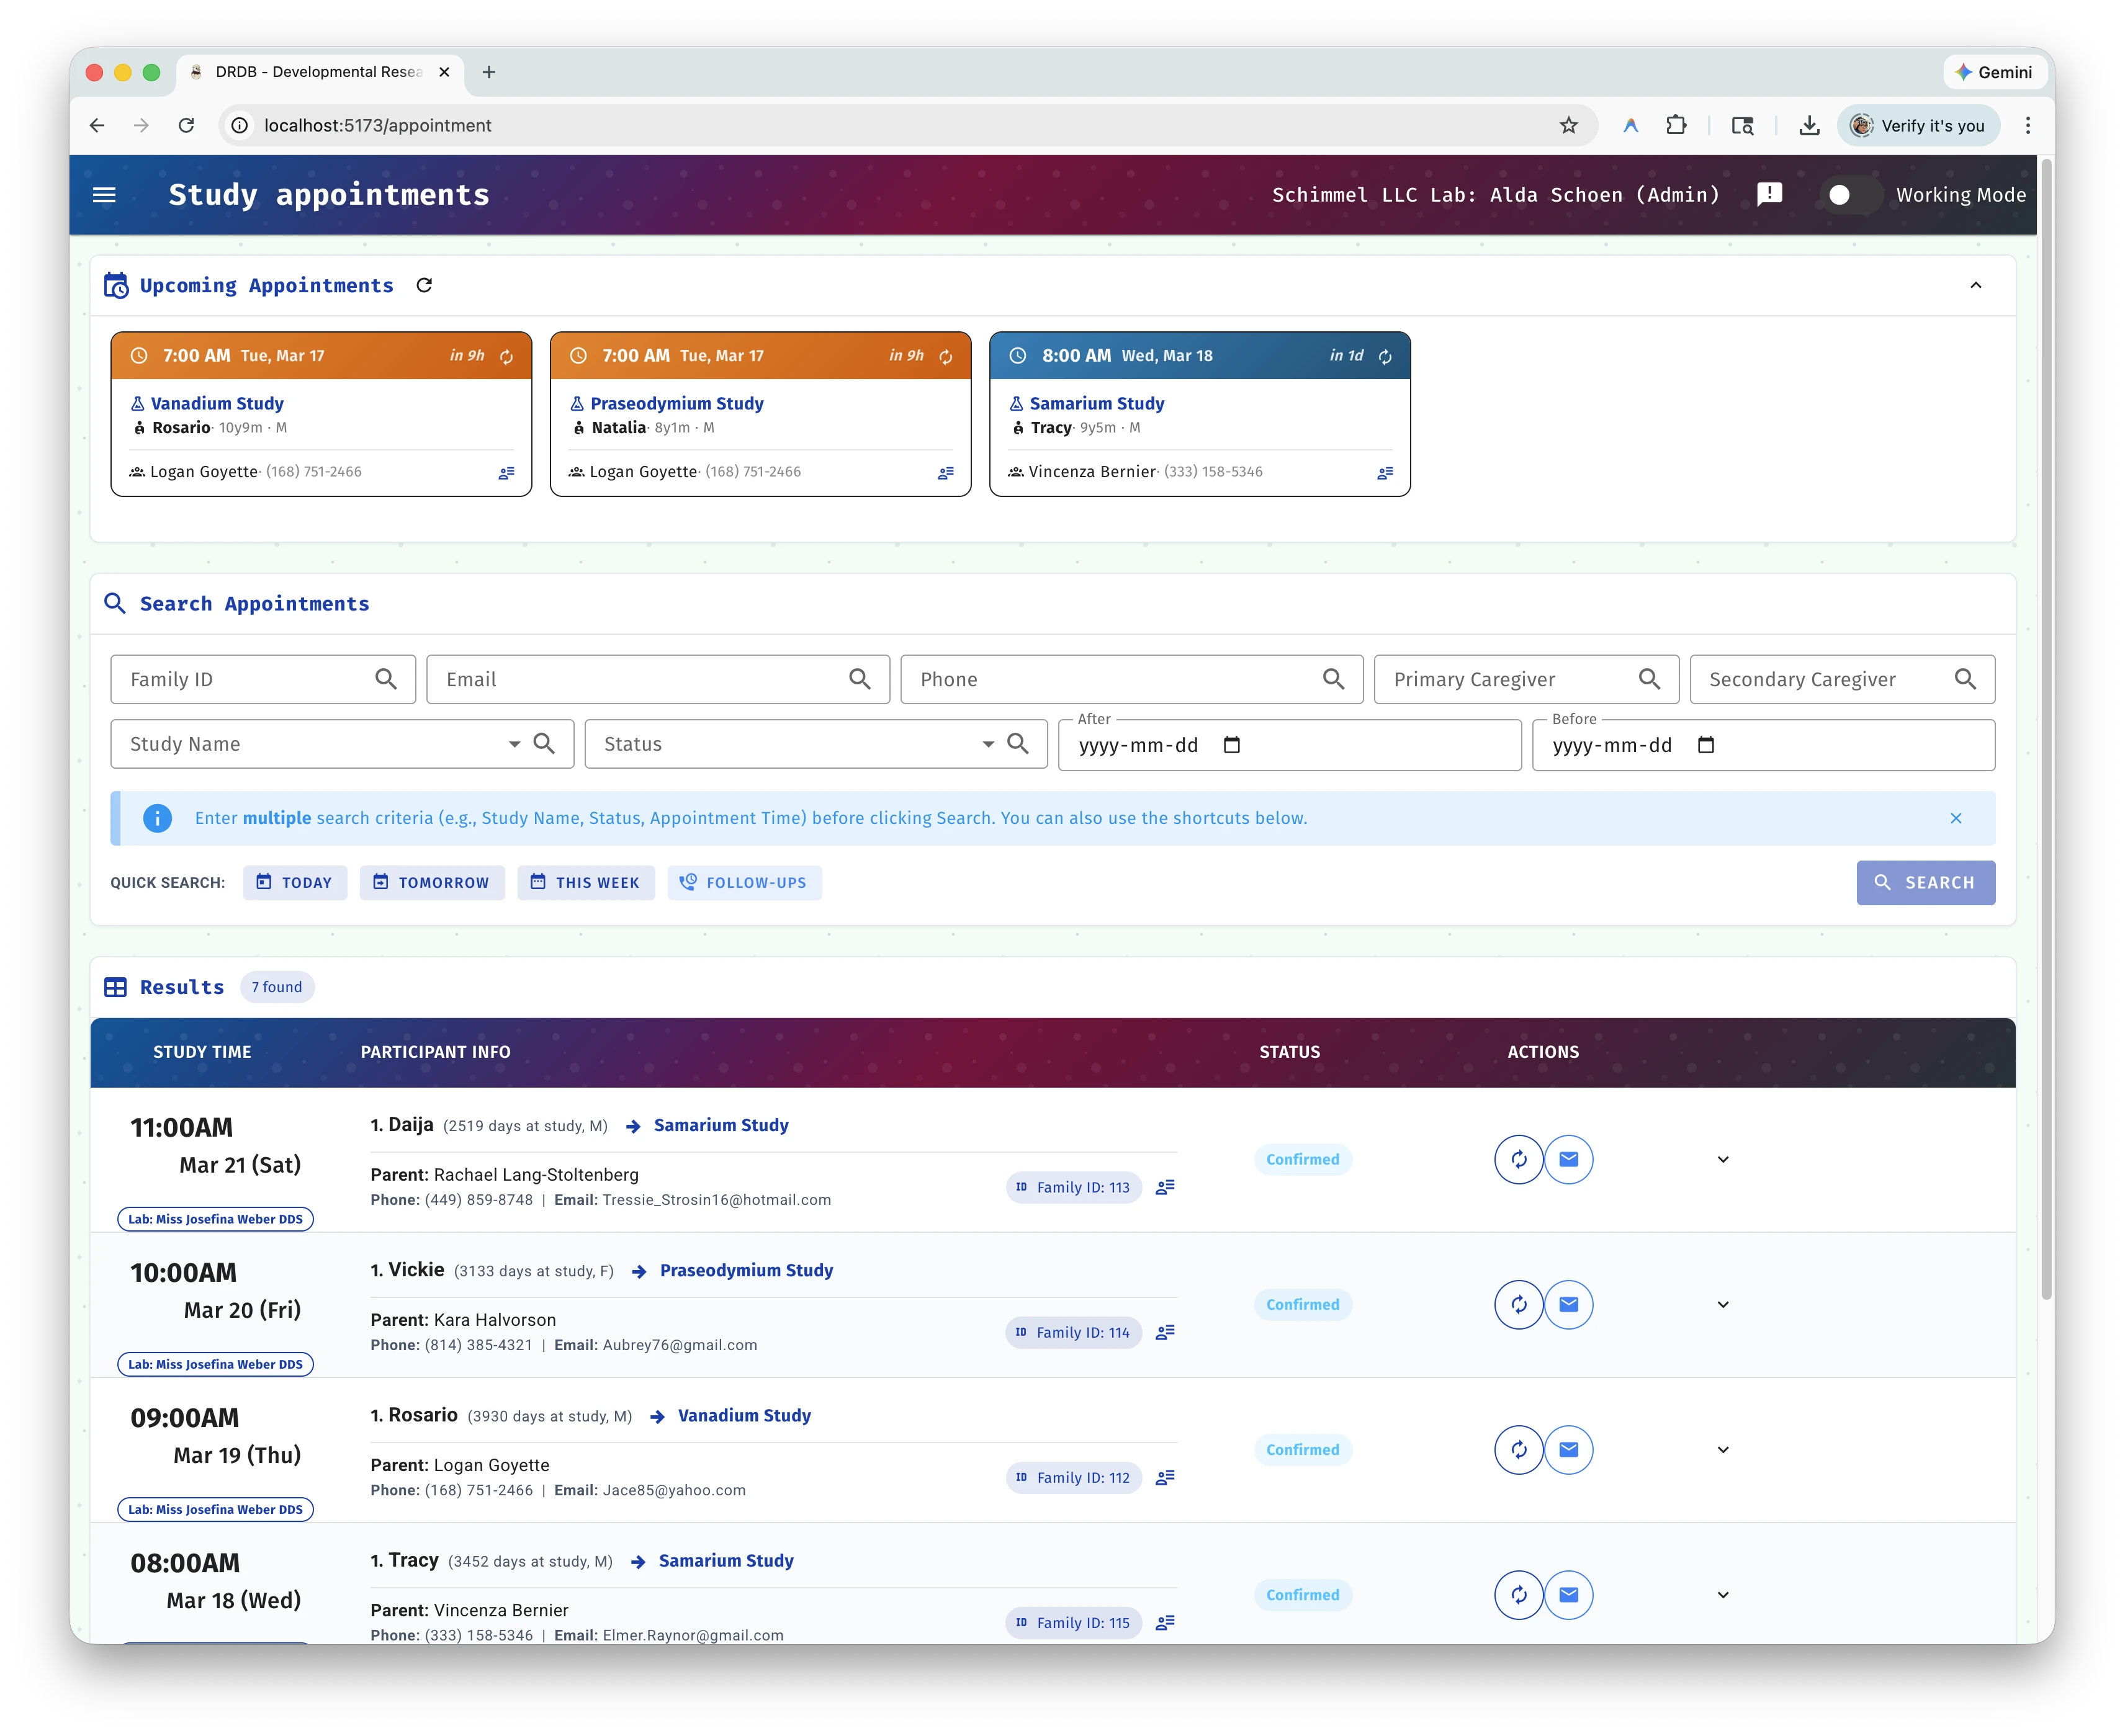Screen dimensions: 2125x1736
Task: Expand Daija's appointment row details
Action: 1722,1159
